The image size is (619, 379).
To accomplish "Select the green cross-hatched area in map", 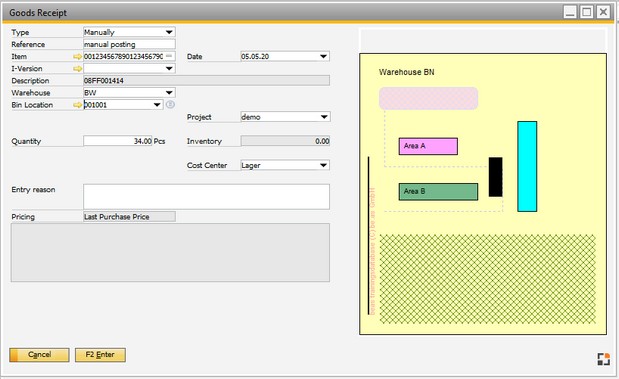I will point(487,279).
